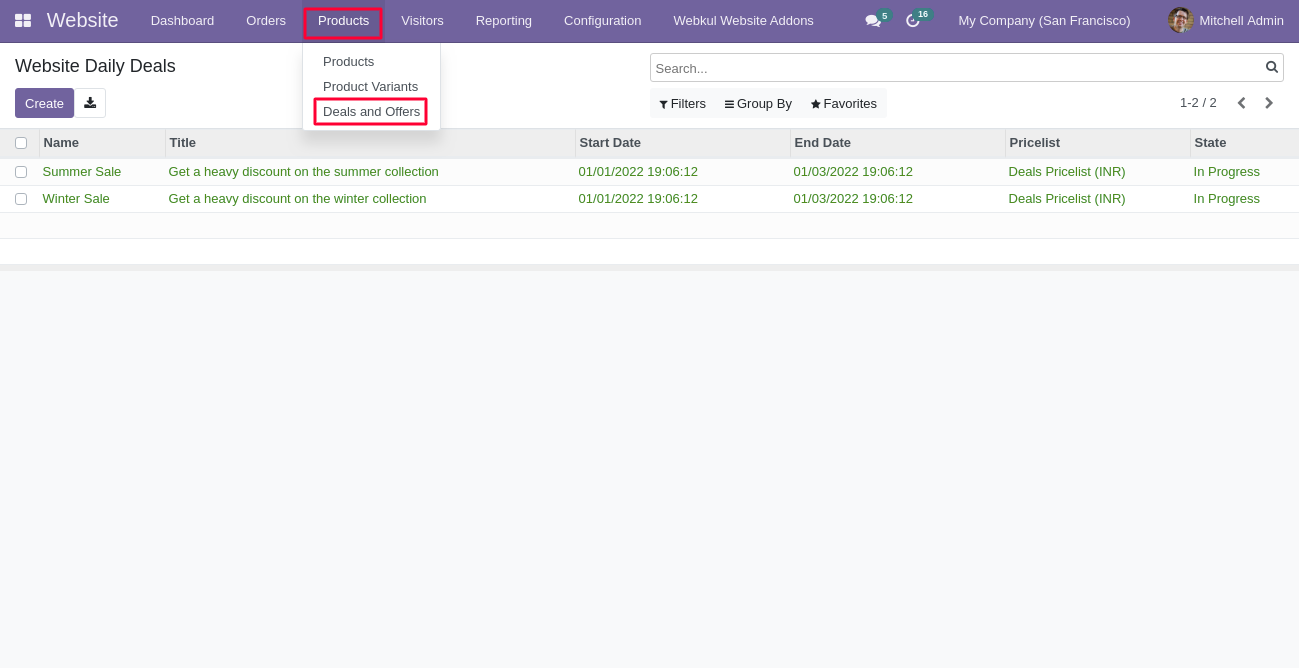Image resolution: width=1299 pixels, height=668 pixels.
Task: Click the winter collection discount title
Action: point(297,199)
